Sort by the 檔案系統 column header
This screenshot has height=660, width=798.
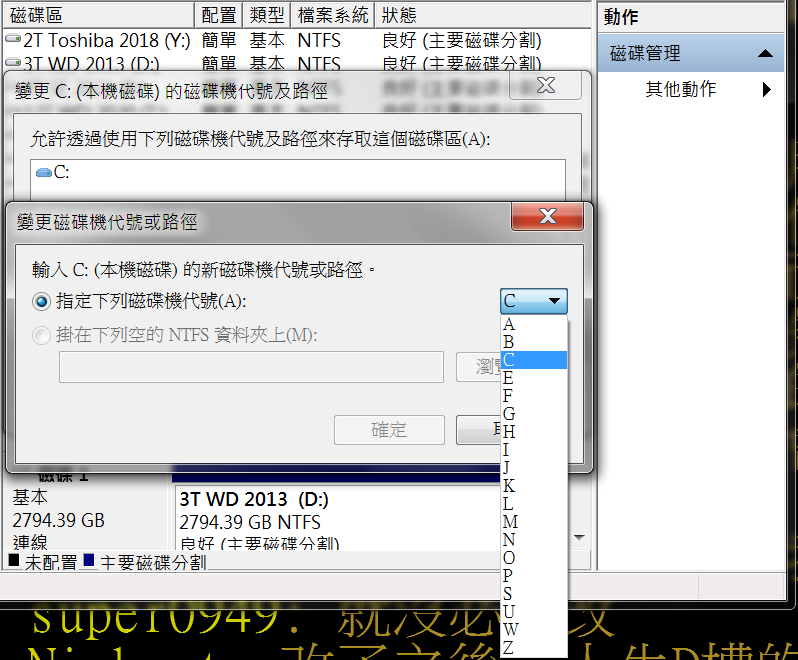[332, 15]
